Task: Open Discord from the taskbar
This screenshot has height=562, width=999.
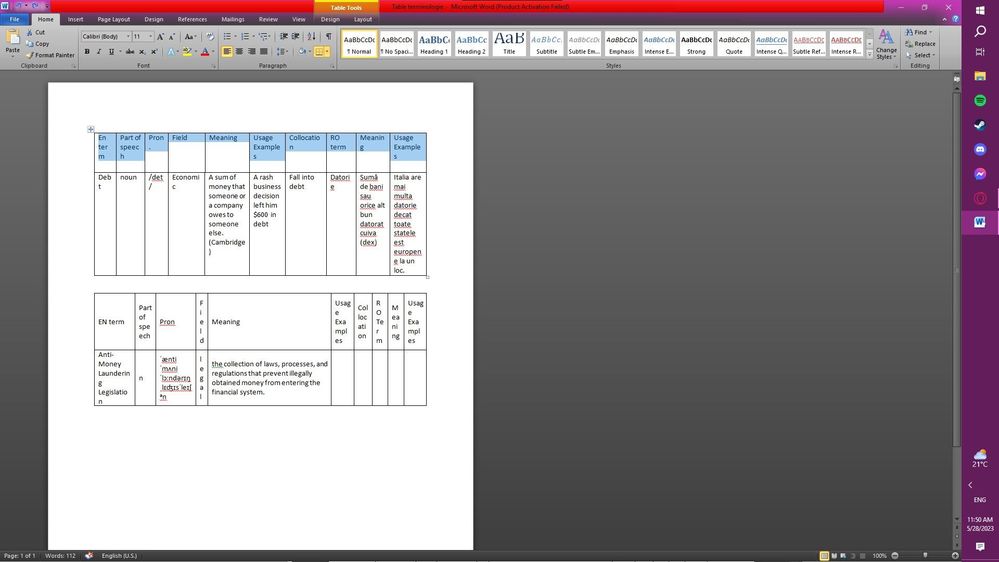Action: [980, 149]
